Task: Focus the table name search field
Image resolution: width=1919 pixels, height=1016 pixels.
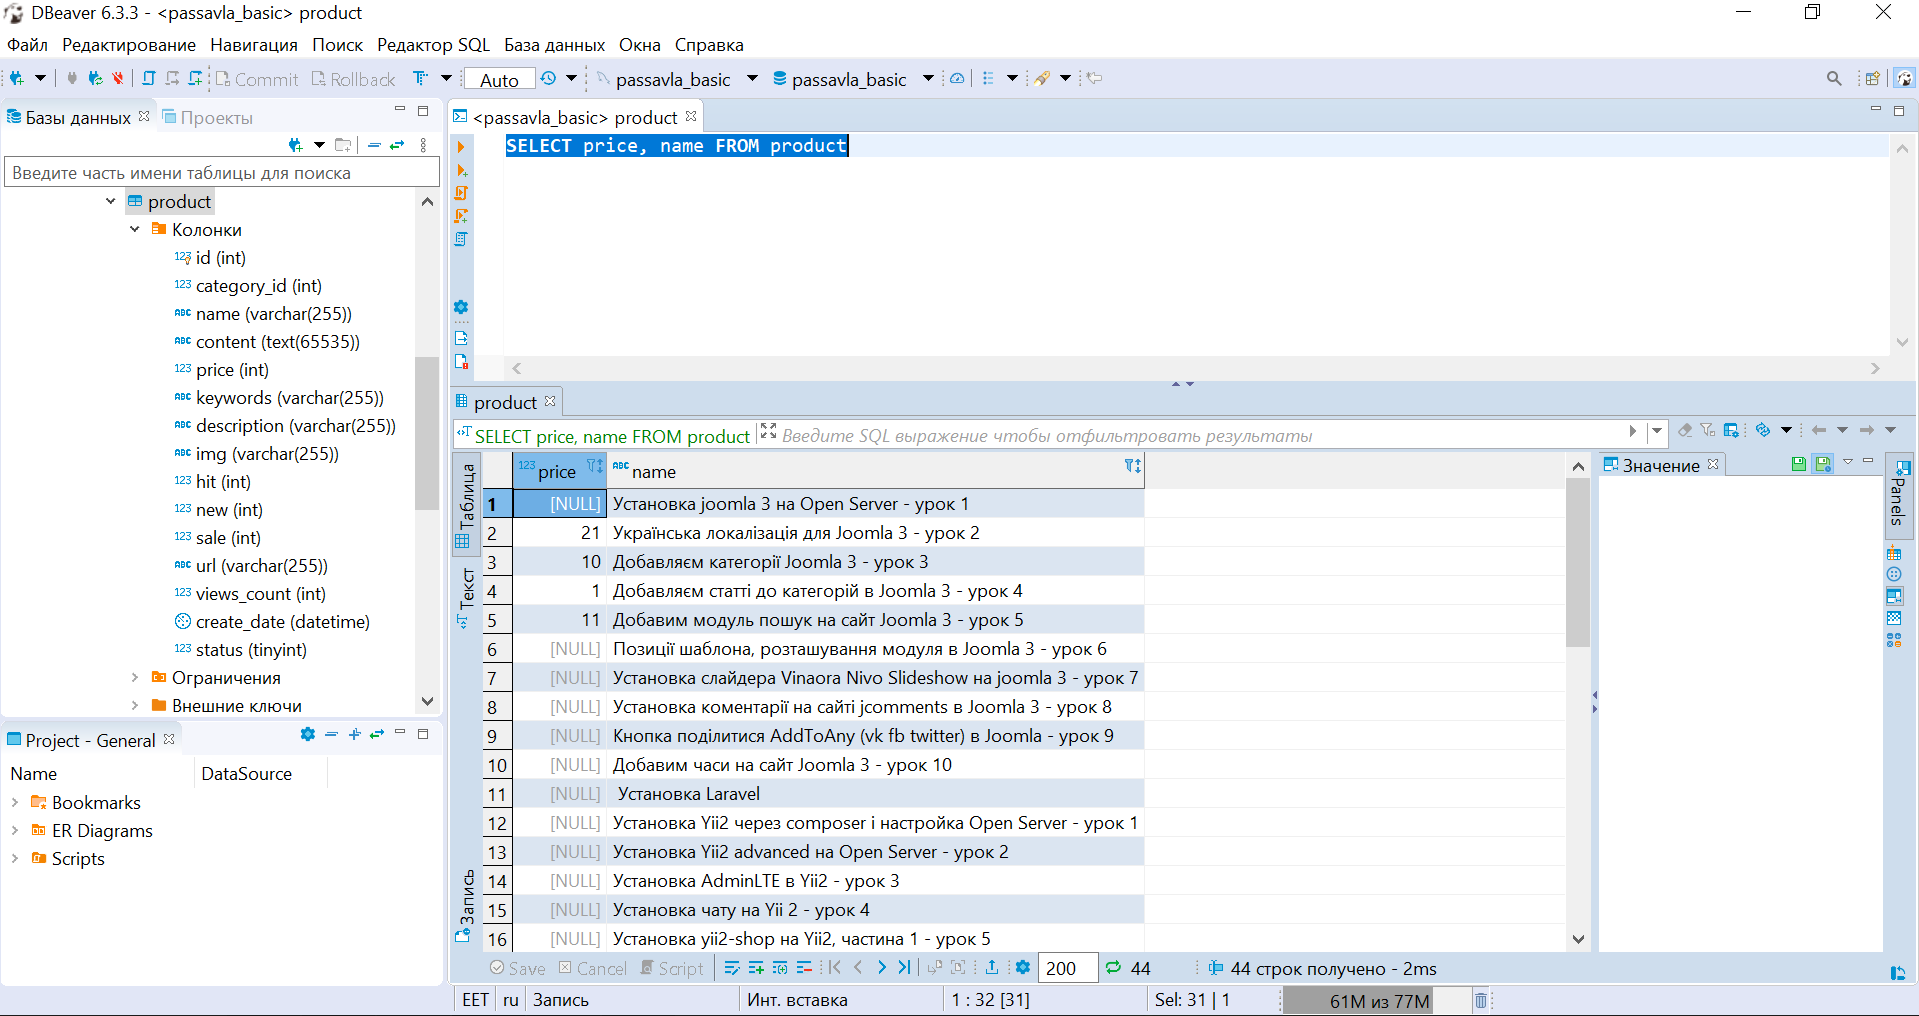Action: tap(222, 172)
